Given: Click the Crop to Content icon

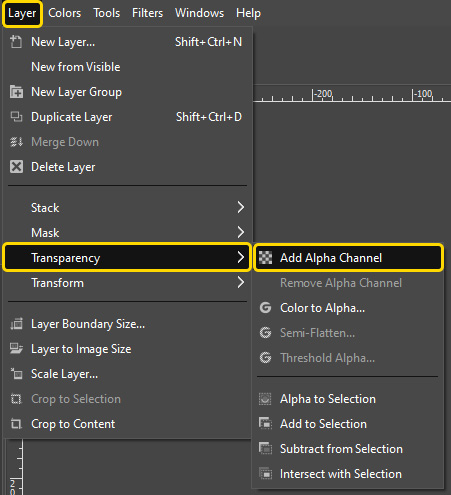Looking at the screenshot, I should click(x=16, y=424).
